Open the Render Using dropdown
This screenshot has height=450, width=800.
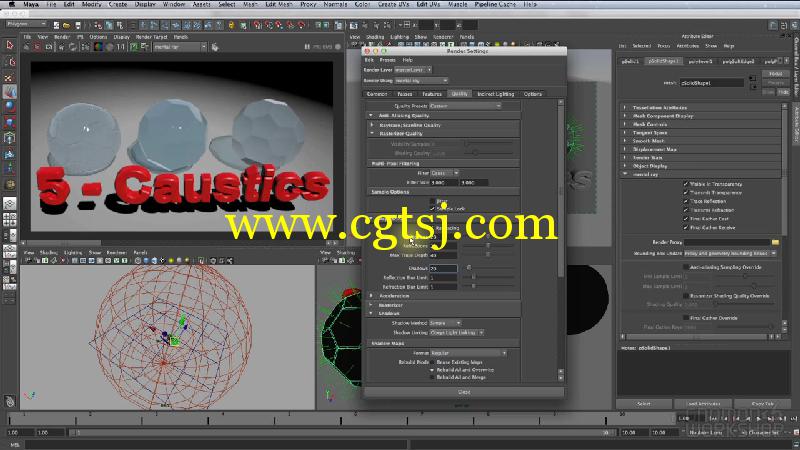pyautogui.click(x=420, y=81)
